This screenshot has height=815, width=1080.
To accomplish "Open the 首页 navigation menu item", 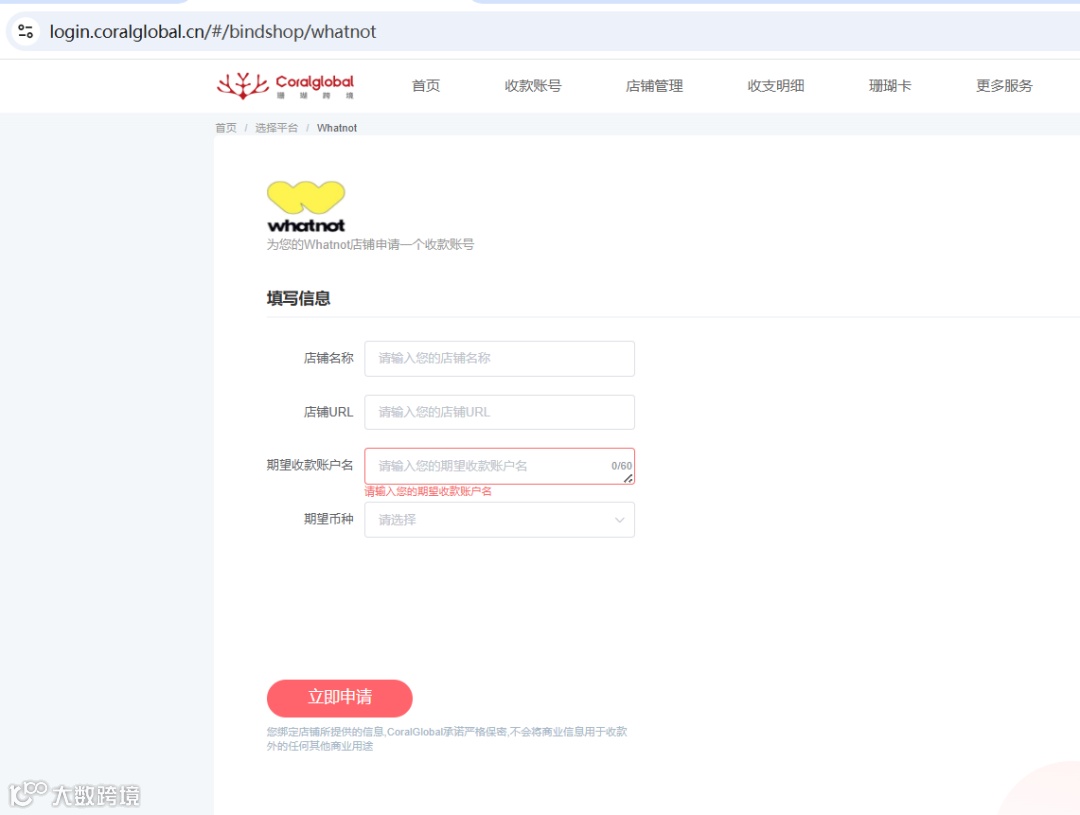I will [426, 86].
